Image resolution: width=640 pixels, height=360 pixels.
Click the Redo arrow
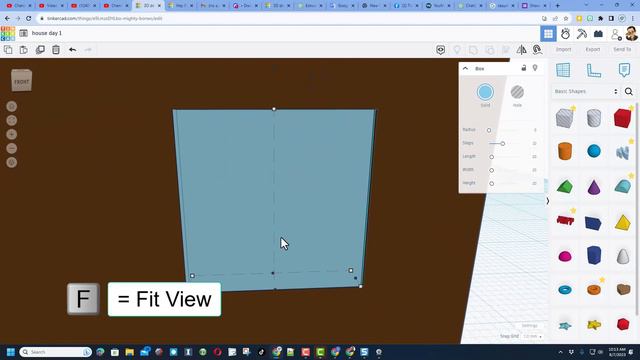tap(88, 50)
